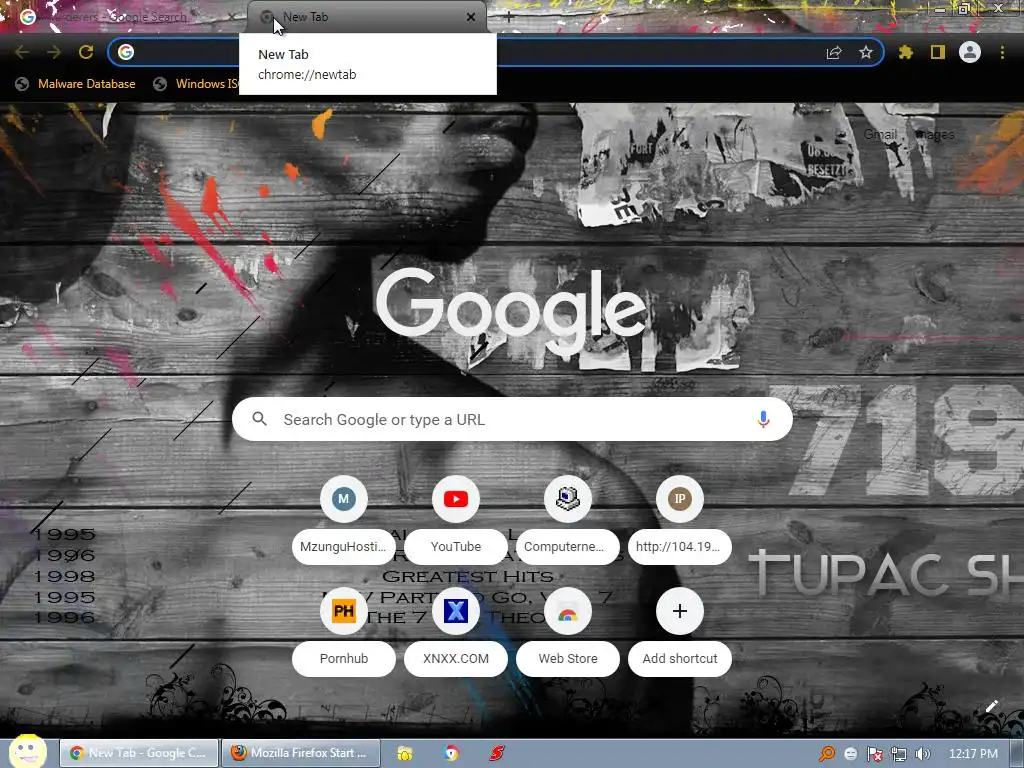Click the Add shortcut plus icon
This screenshot has width=1024, height=768.
(680, 611)
